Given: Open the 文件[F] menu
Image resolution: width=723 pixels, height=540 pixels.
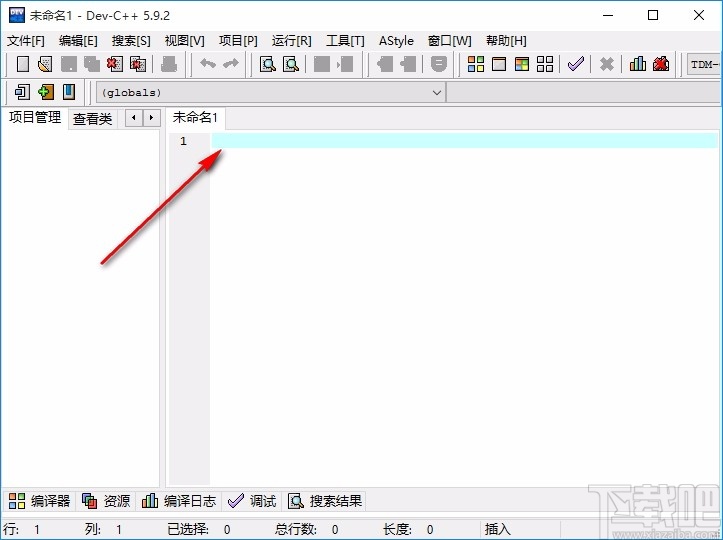Looking at the screenshot, I should 25,41.
